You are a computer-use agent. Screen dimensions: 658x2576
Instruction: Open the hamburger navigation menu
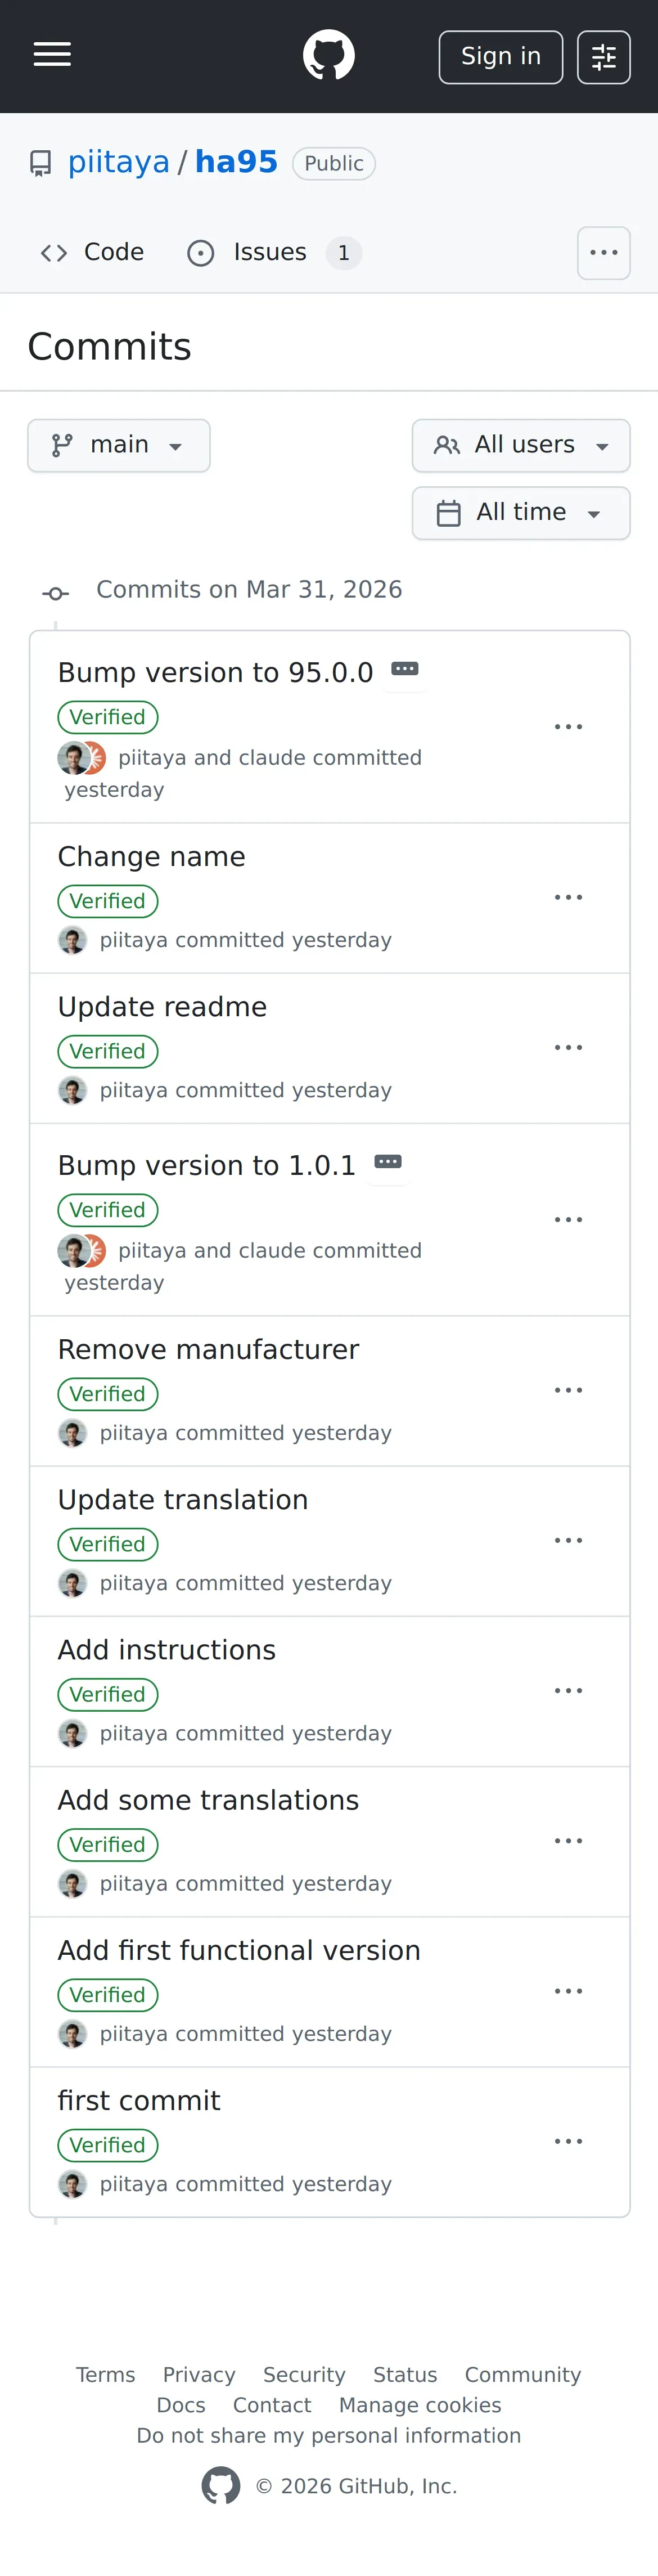tap(52, 55)
